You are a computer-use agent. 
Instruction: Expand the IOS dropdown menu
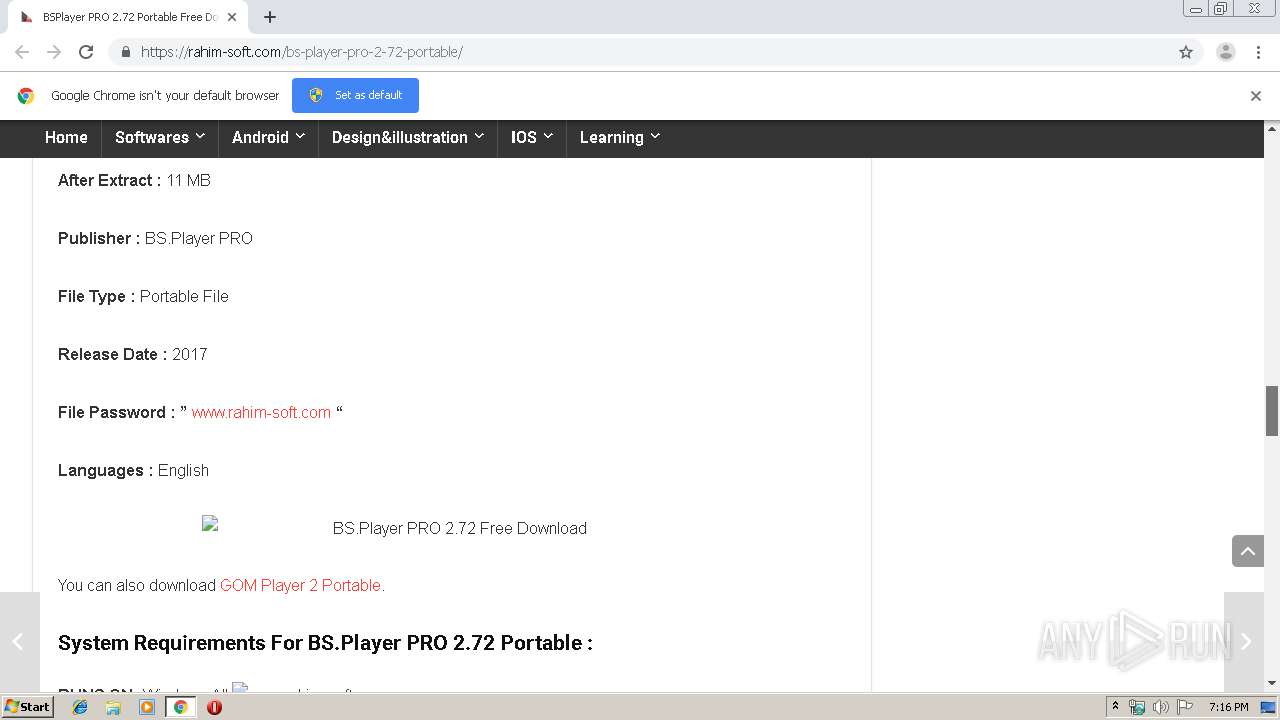click(532, 138)
